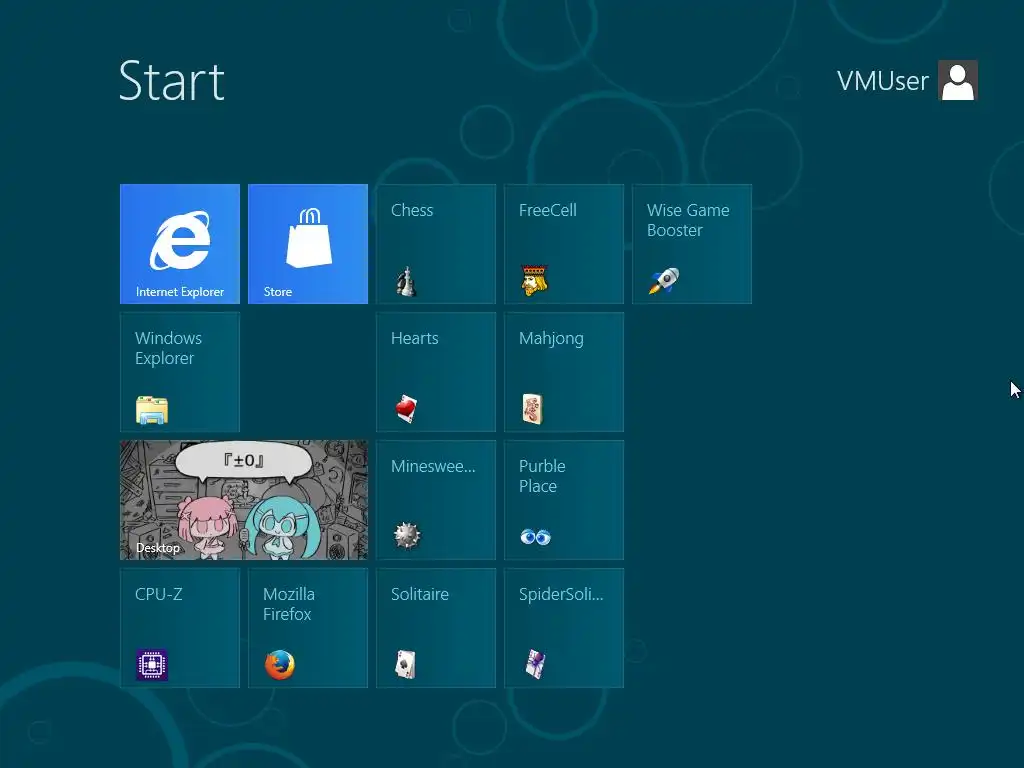
Task: Open the Internet Explorer tile
Action: [x=180, y=244]
